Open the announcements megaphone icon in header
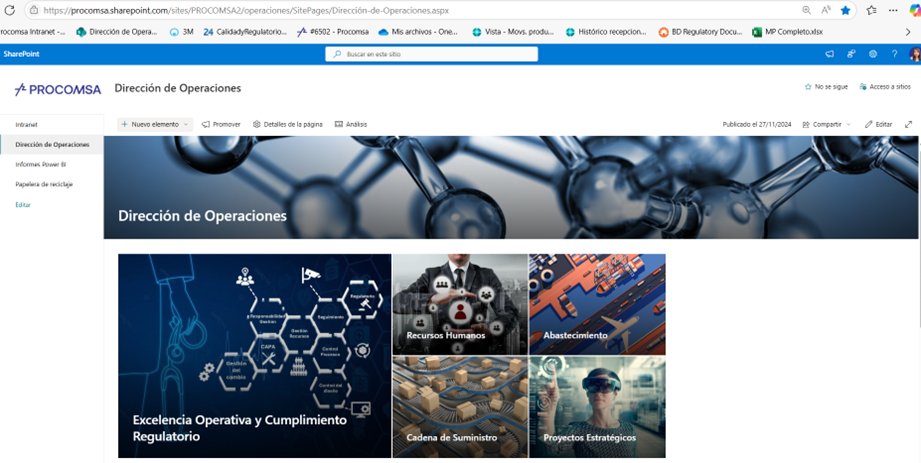Screen dimensions: 921x463 (829, 54)
